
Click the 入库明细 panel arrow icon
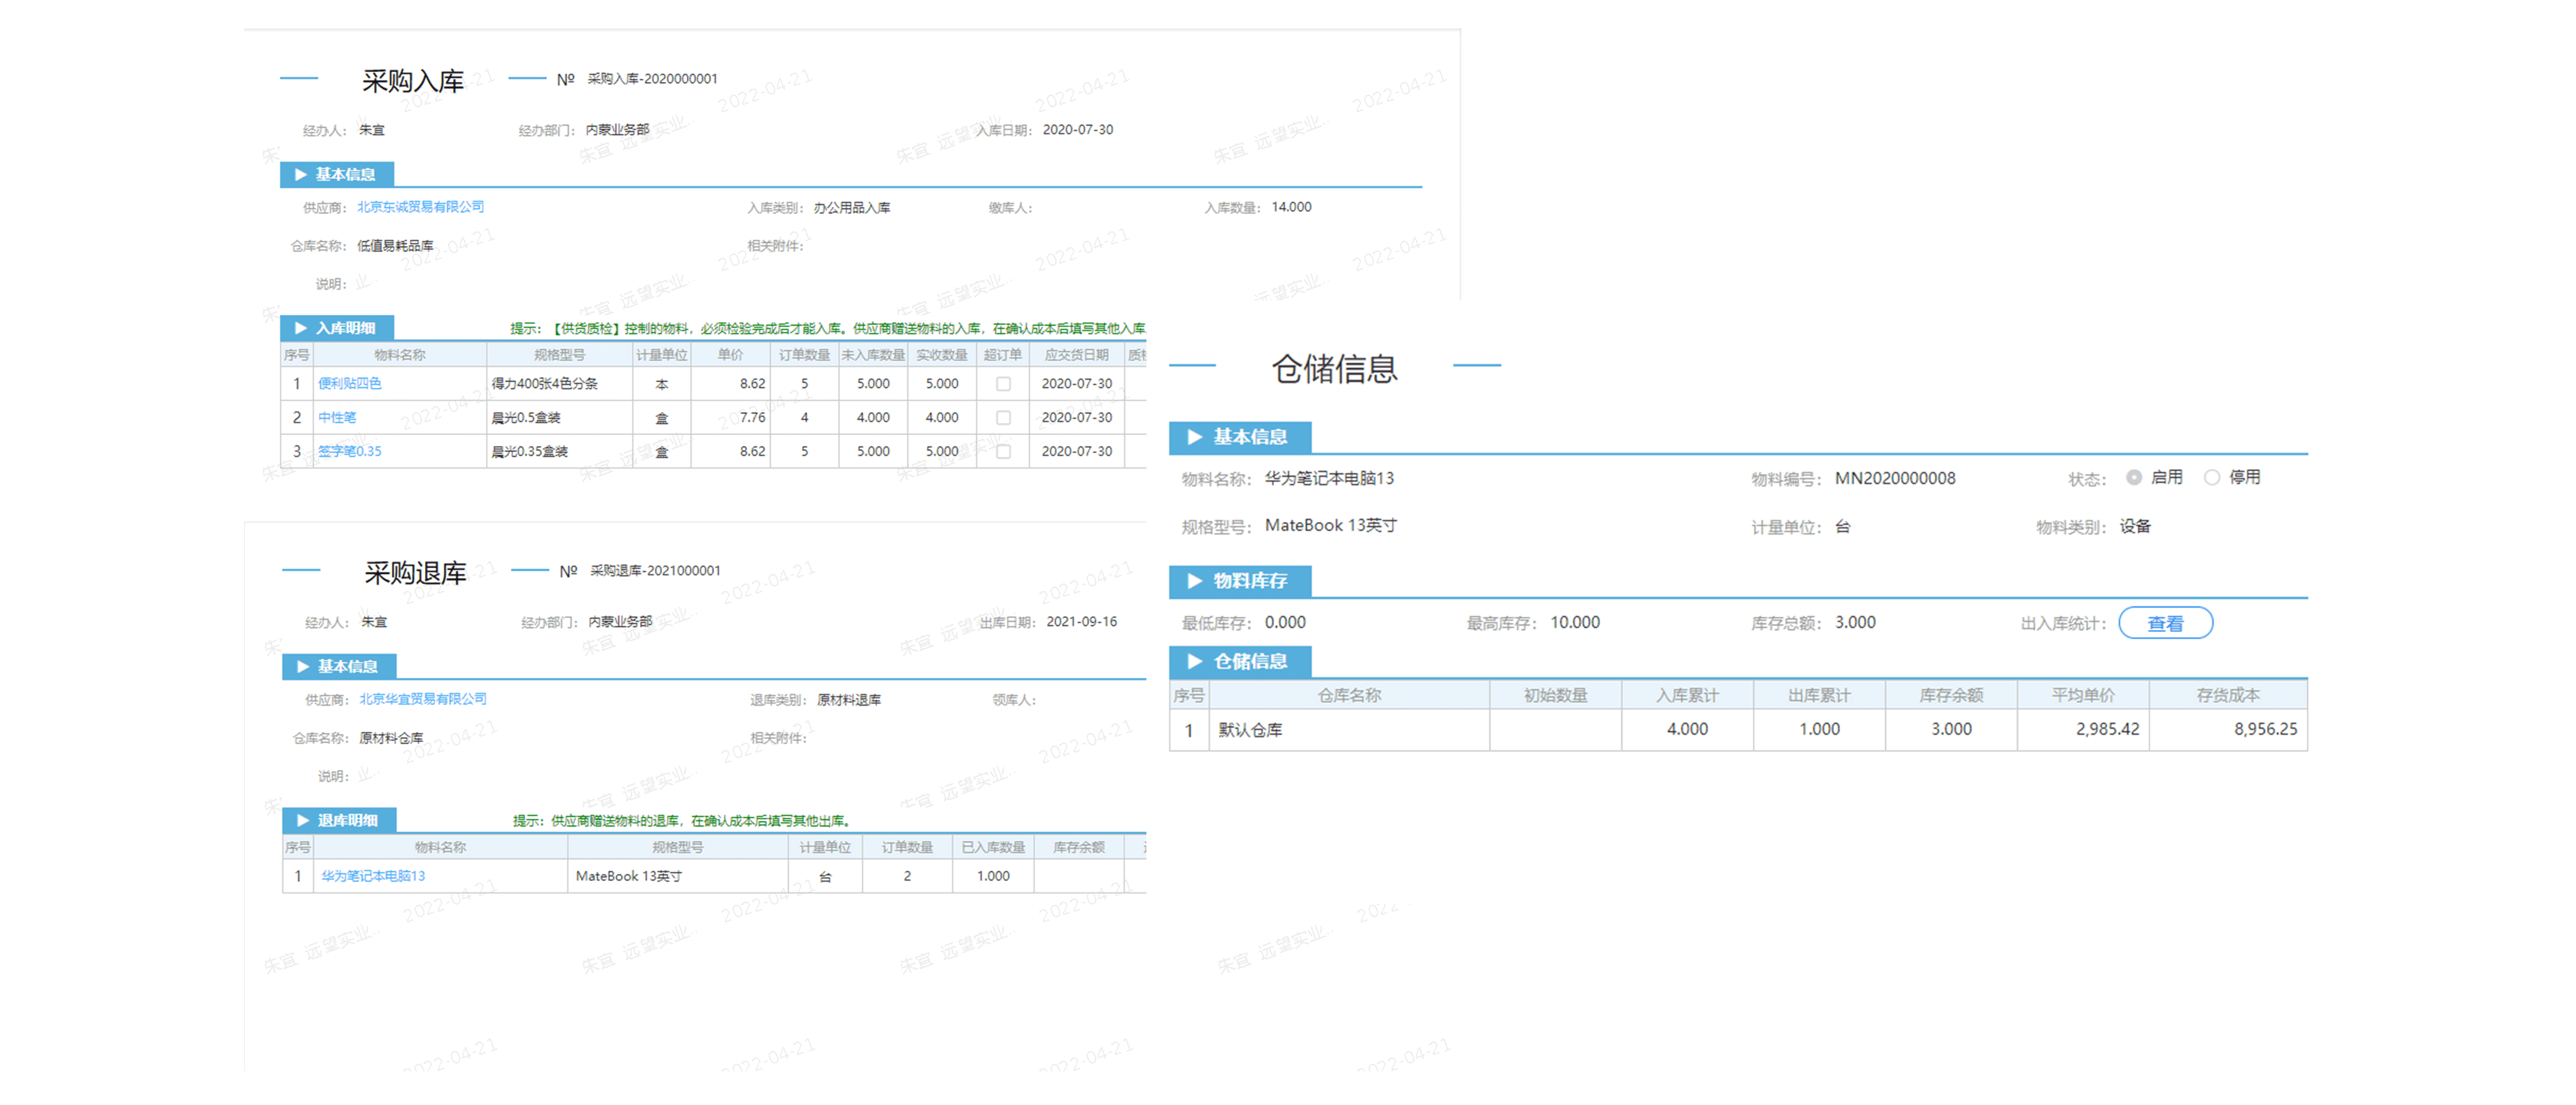(x=301, y=327)
